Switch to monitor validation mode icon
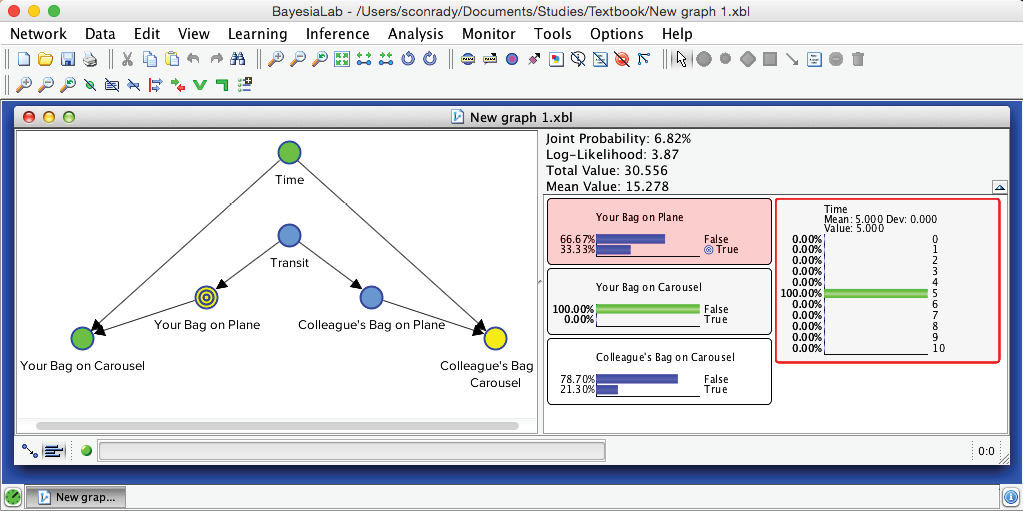The image size is (1023, 511). click(54, 450)
